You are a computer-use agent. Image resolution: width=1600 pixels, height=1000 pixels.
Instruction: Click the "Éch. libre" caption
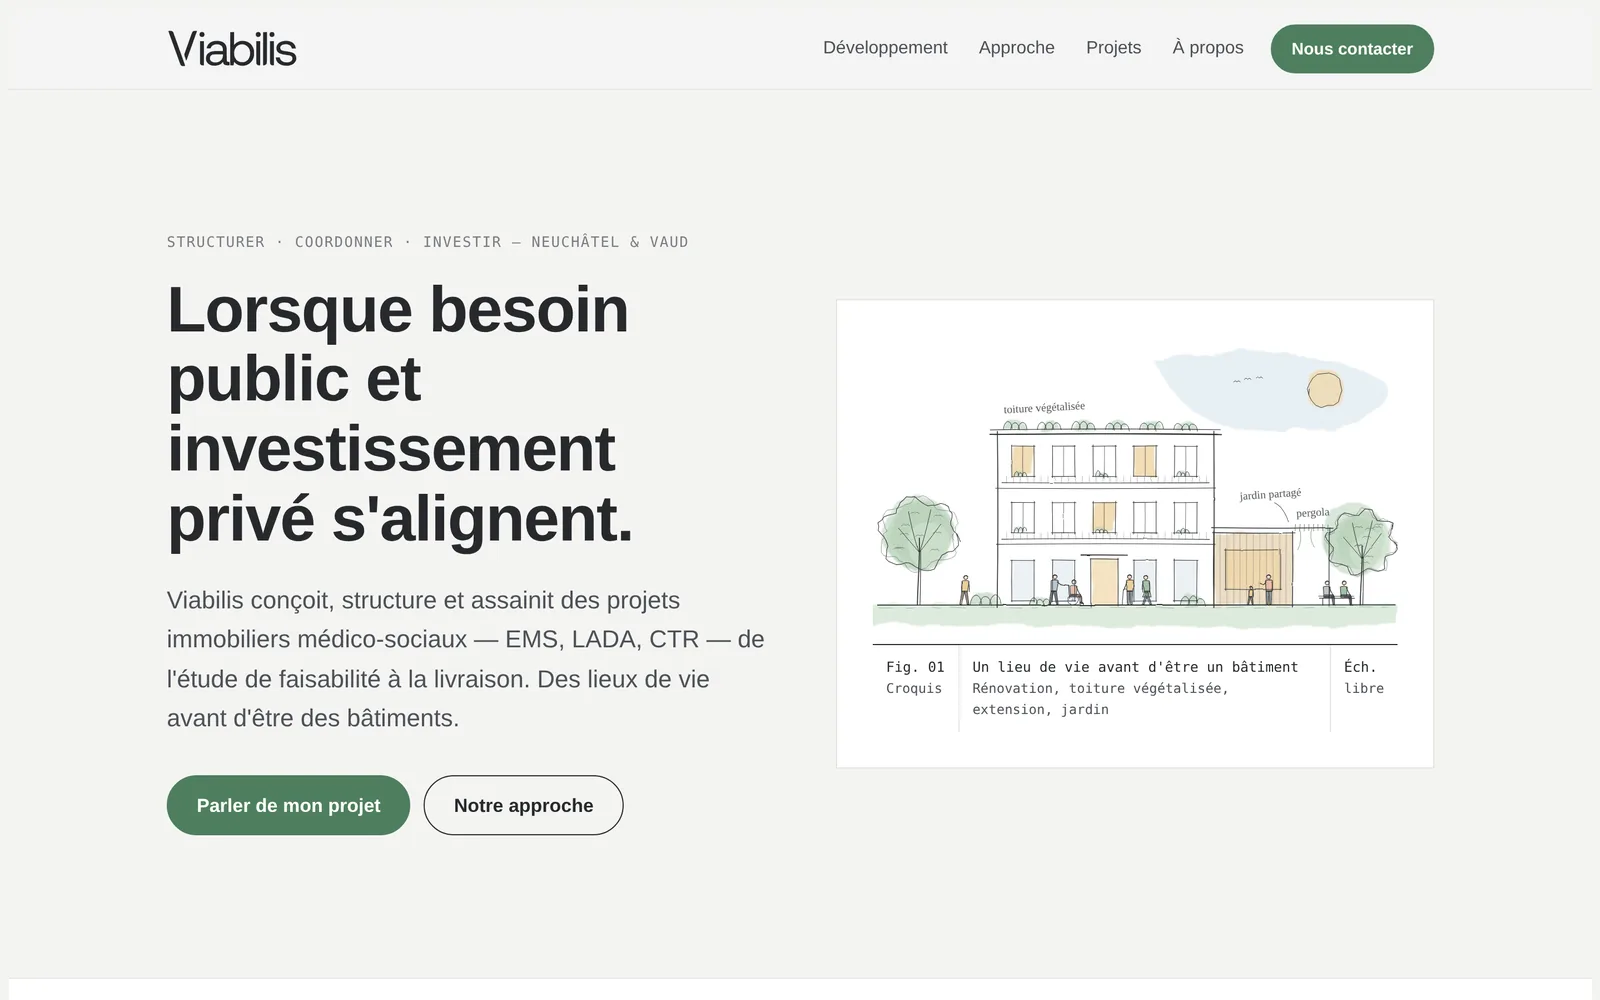[x=1364, y=677]
